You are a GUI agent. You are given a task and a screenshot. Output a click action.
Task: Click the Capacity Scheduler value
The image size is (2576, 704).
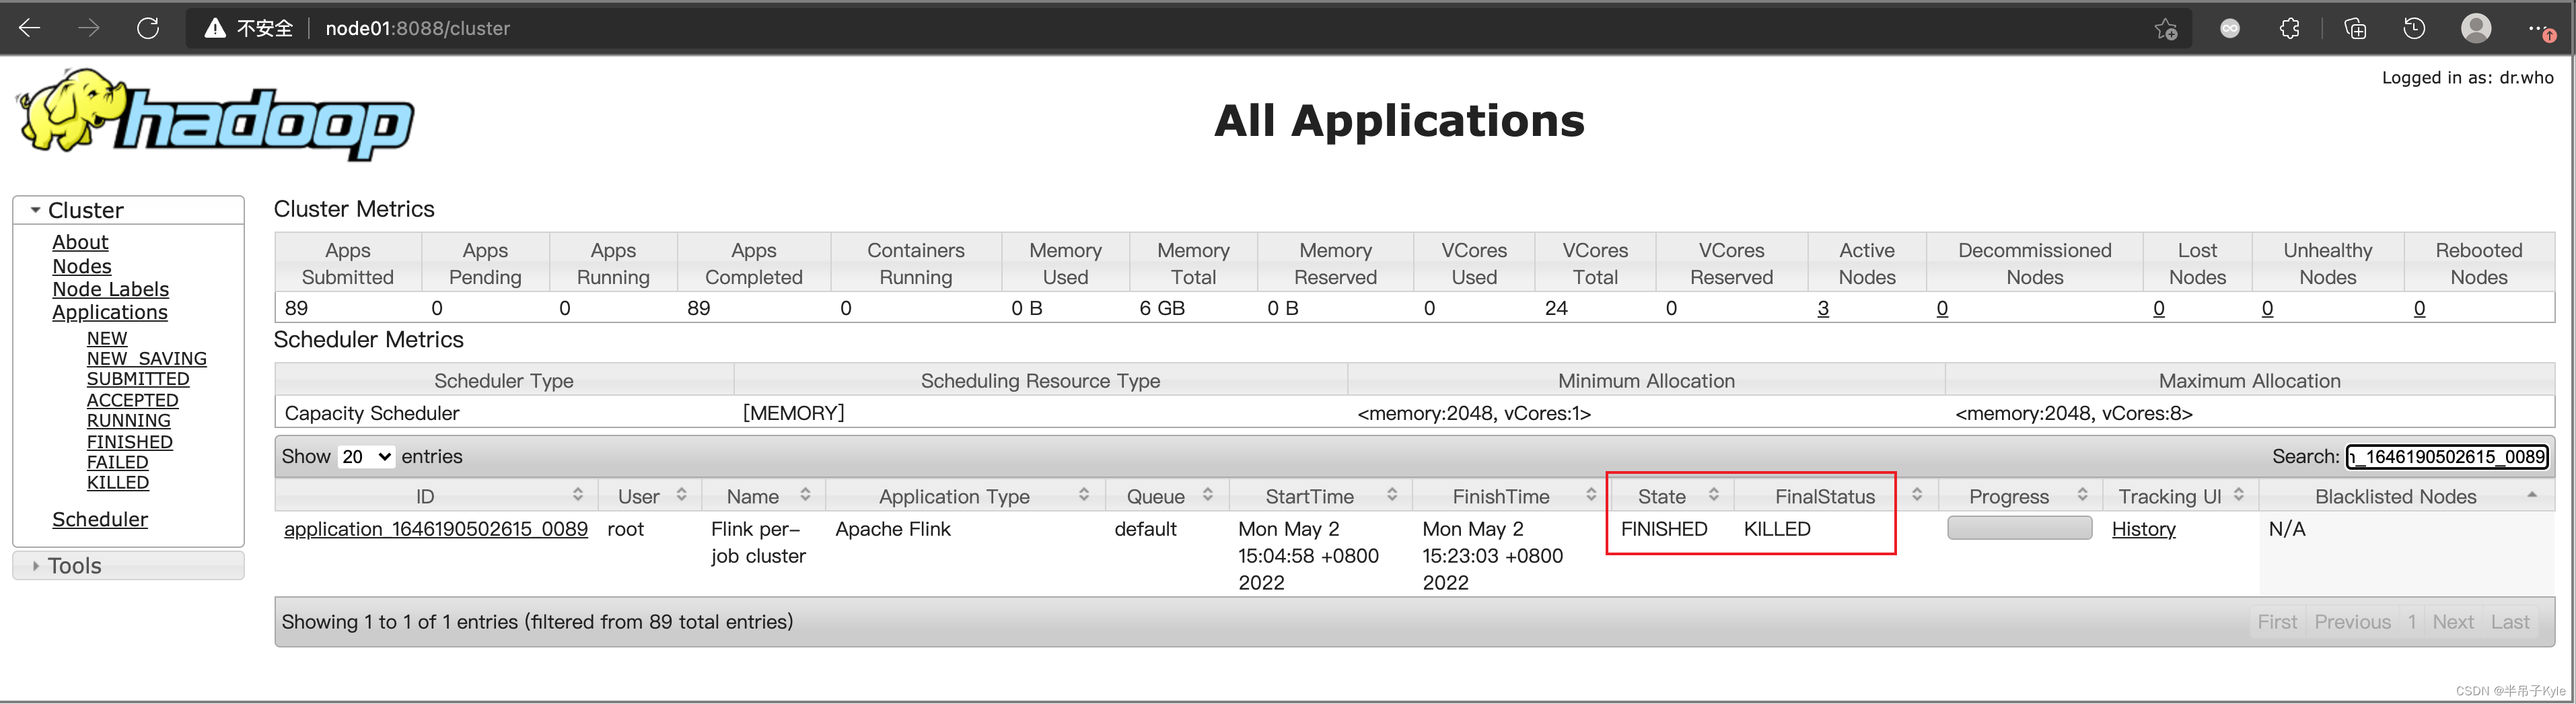point(372,413)
